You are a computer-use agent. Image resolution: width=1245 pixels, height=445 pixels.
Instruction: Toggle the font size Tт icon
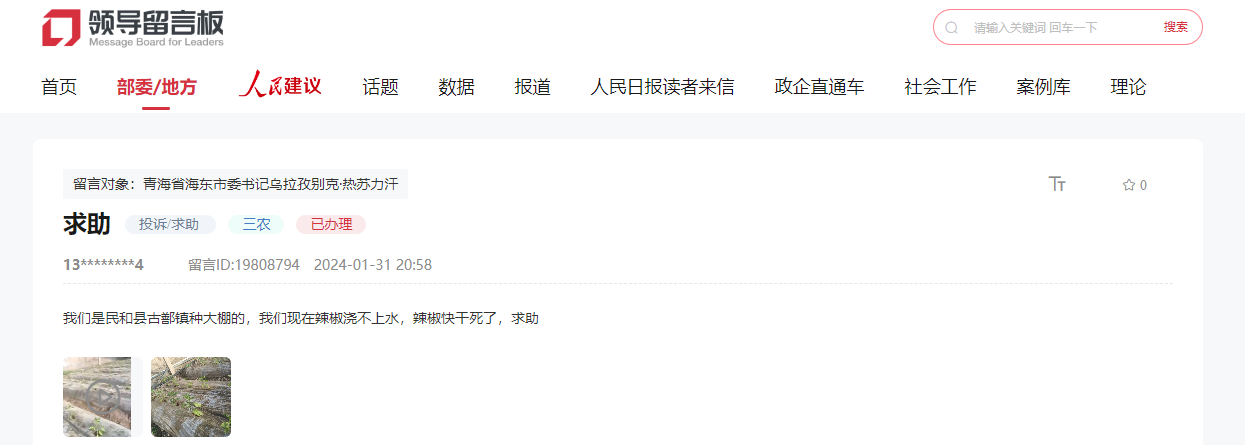tap(1057, 184)
